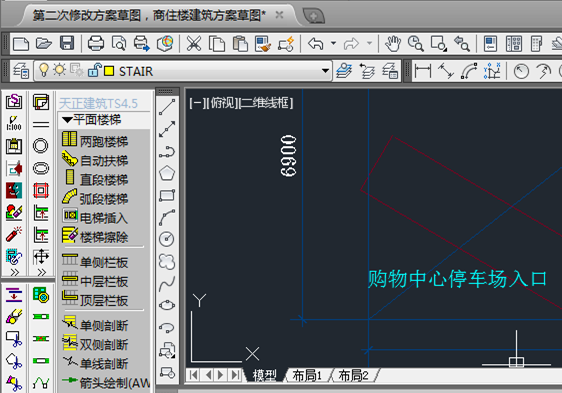This screenshot has height=393, width=562.
Task: Select the Rectangle draw tool
Action: (x=167, y=195)
